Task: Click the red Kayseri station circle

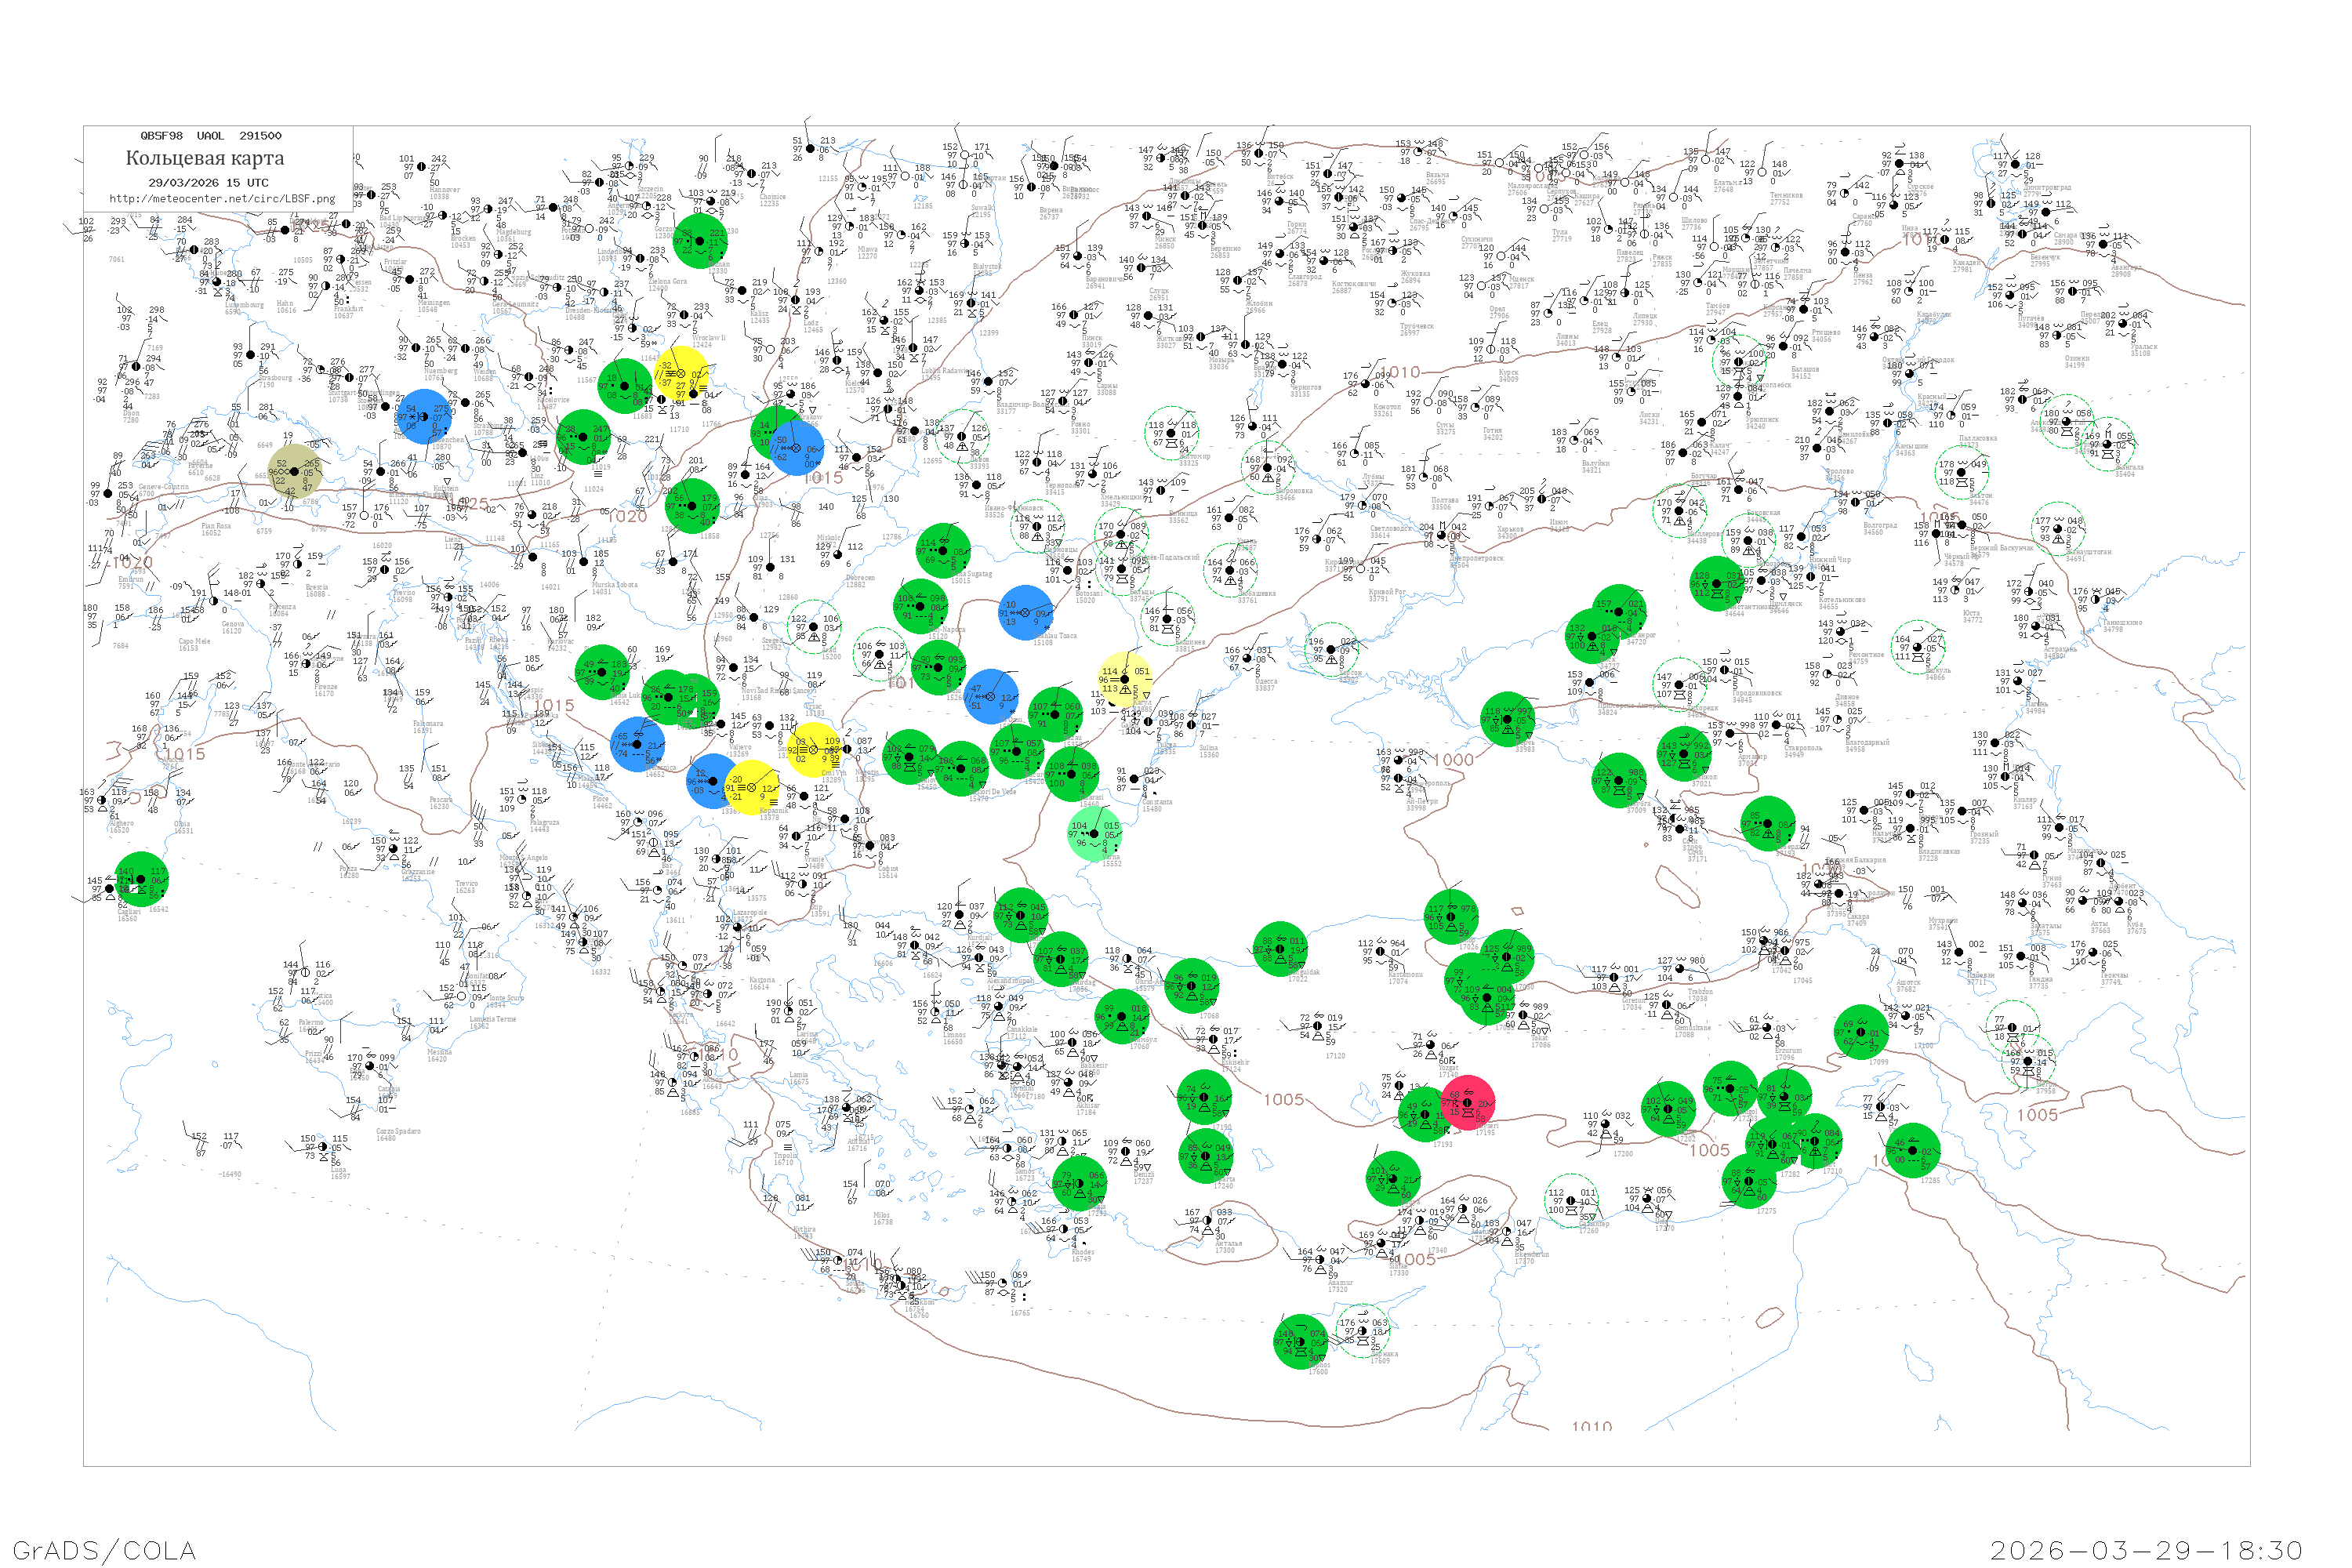Action: click(1467, 1103)
